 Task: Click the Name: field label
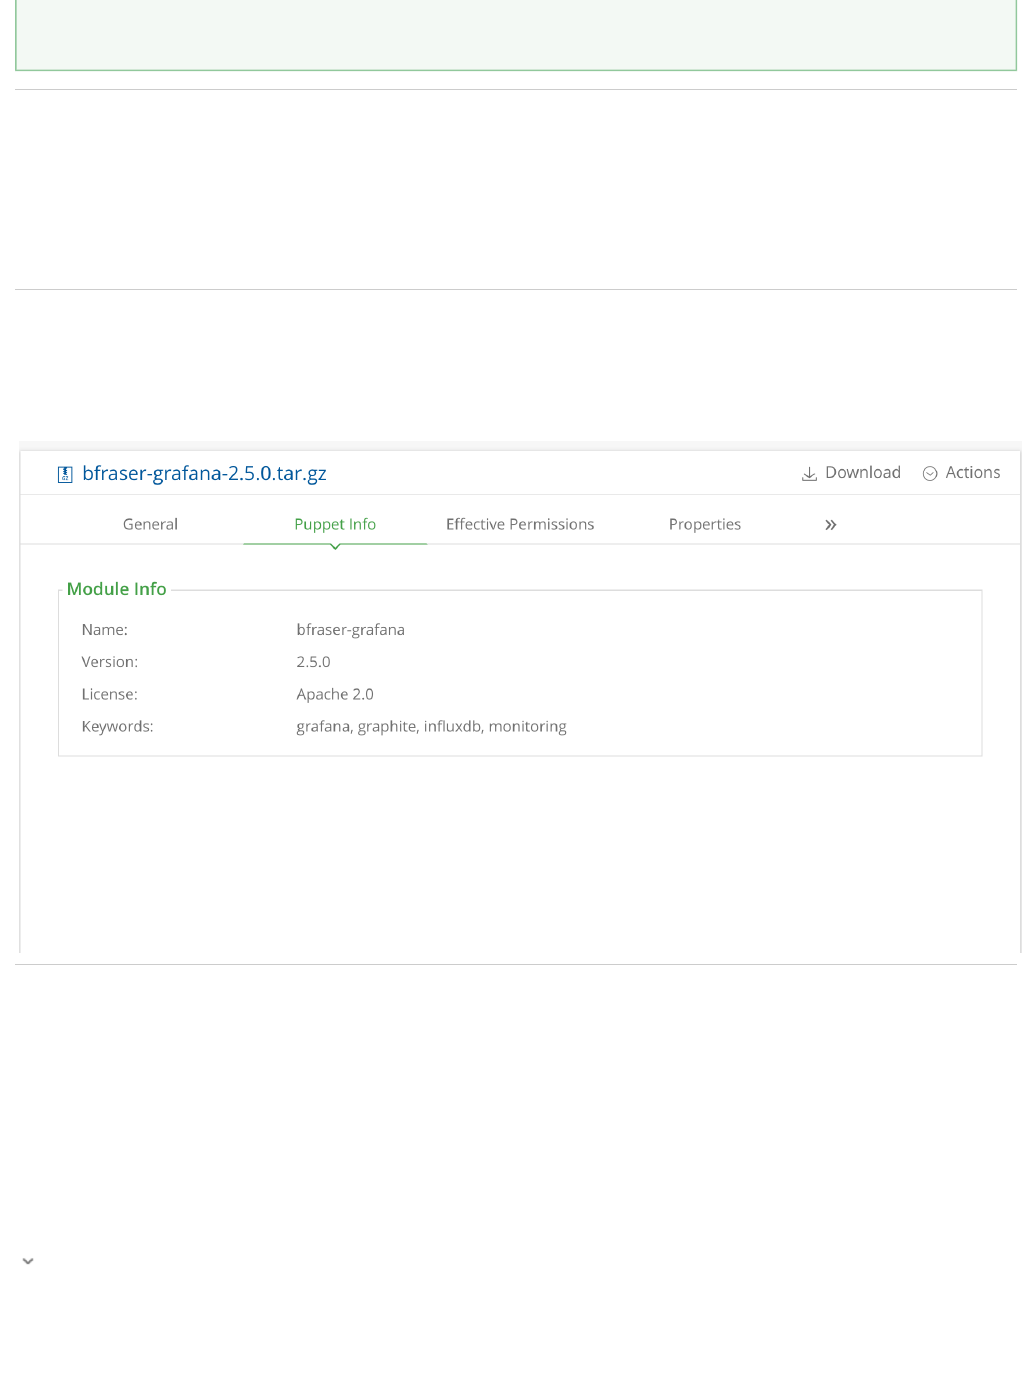coord(105,630)
